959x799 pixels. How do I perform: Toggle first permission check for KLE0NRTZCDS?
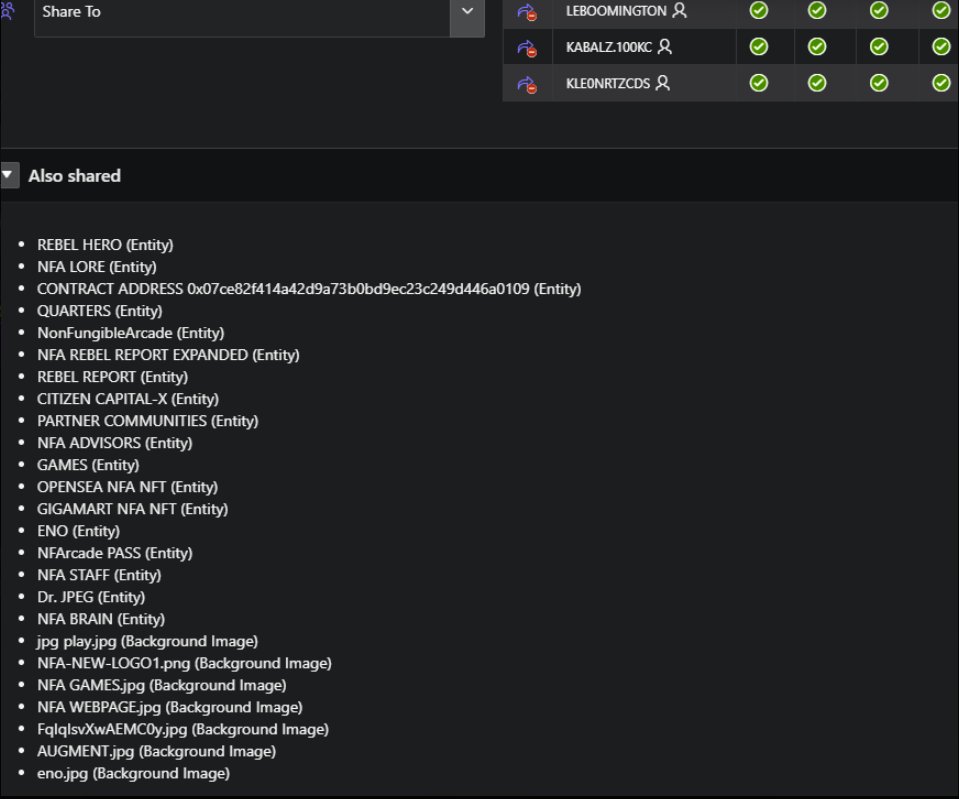(758, 83)
